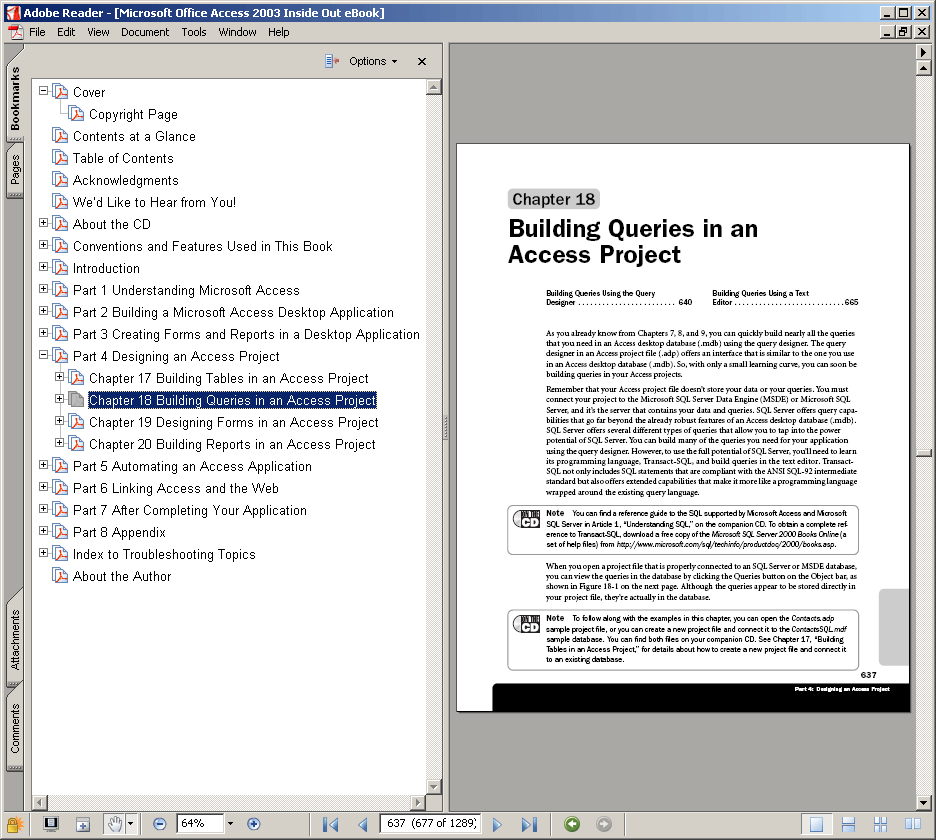Viewport: 936px width, 840px height.
Task: Go to the last page
Action: [x=529, y=824]
